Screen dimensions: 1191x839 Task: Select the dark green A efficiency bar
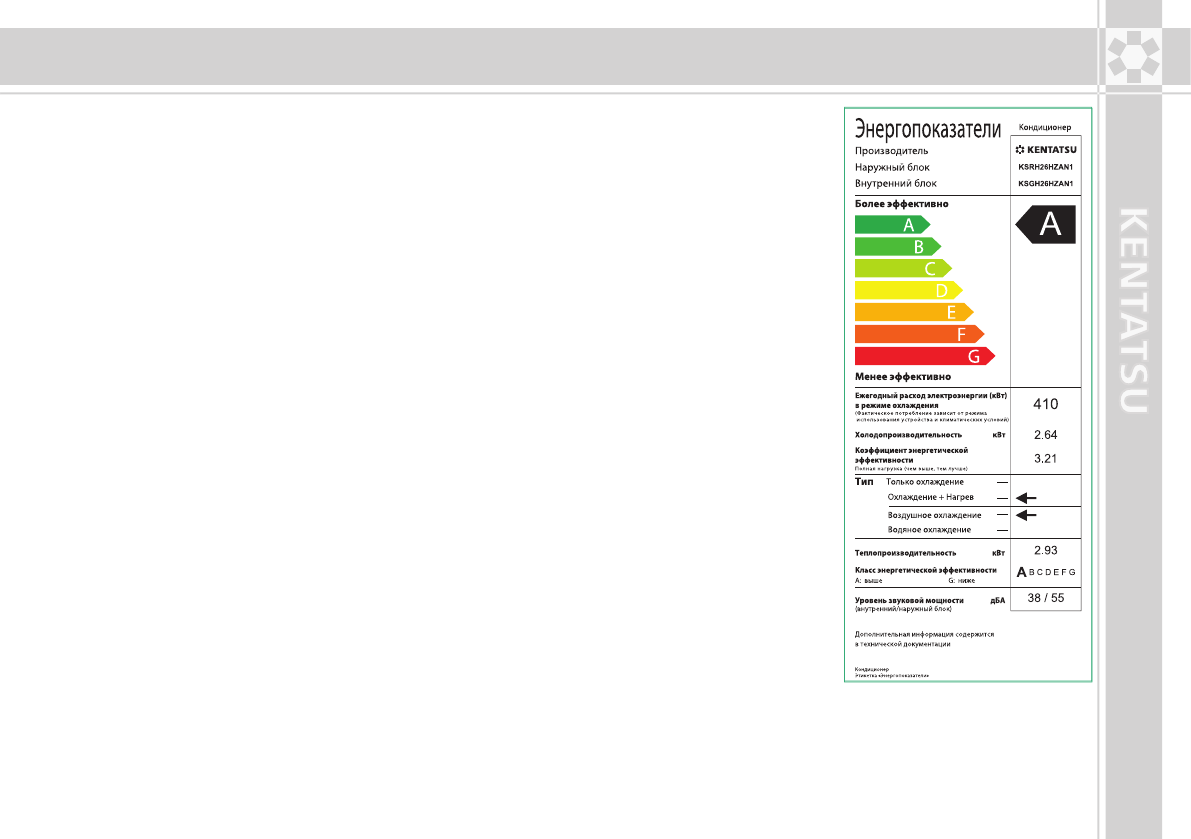(x=892, y=224)
